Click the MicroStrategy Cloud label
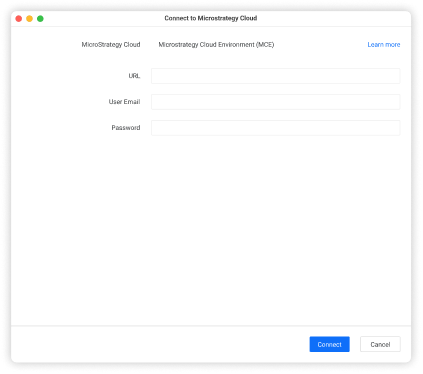The image size is (423, 374). point(111,45)
